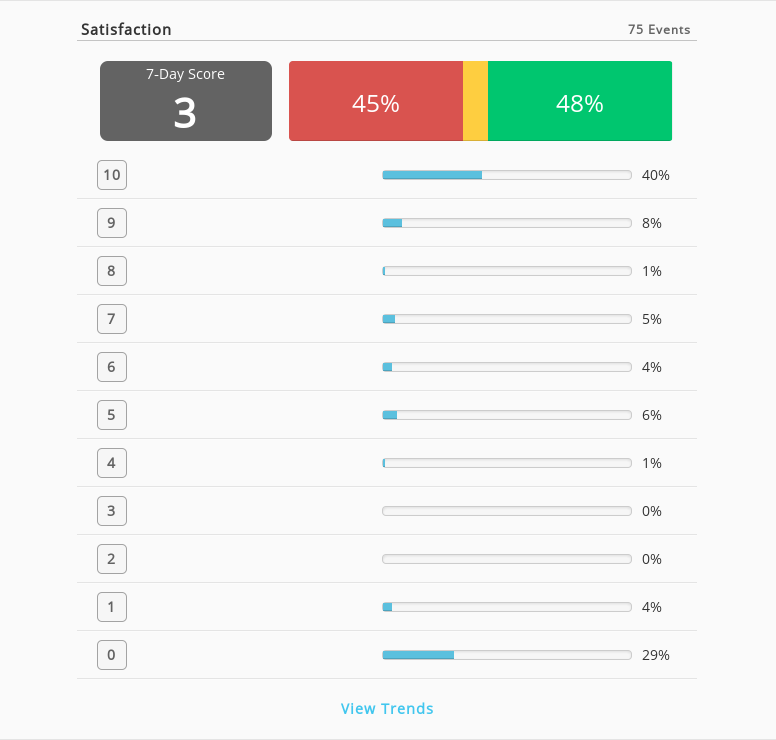The height and width of the screenshot is (740, 776).
Task: Select the score 9 badge
Action: click(x=112, y=223)
